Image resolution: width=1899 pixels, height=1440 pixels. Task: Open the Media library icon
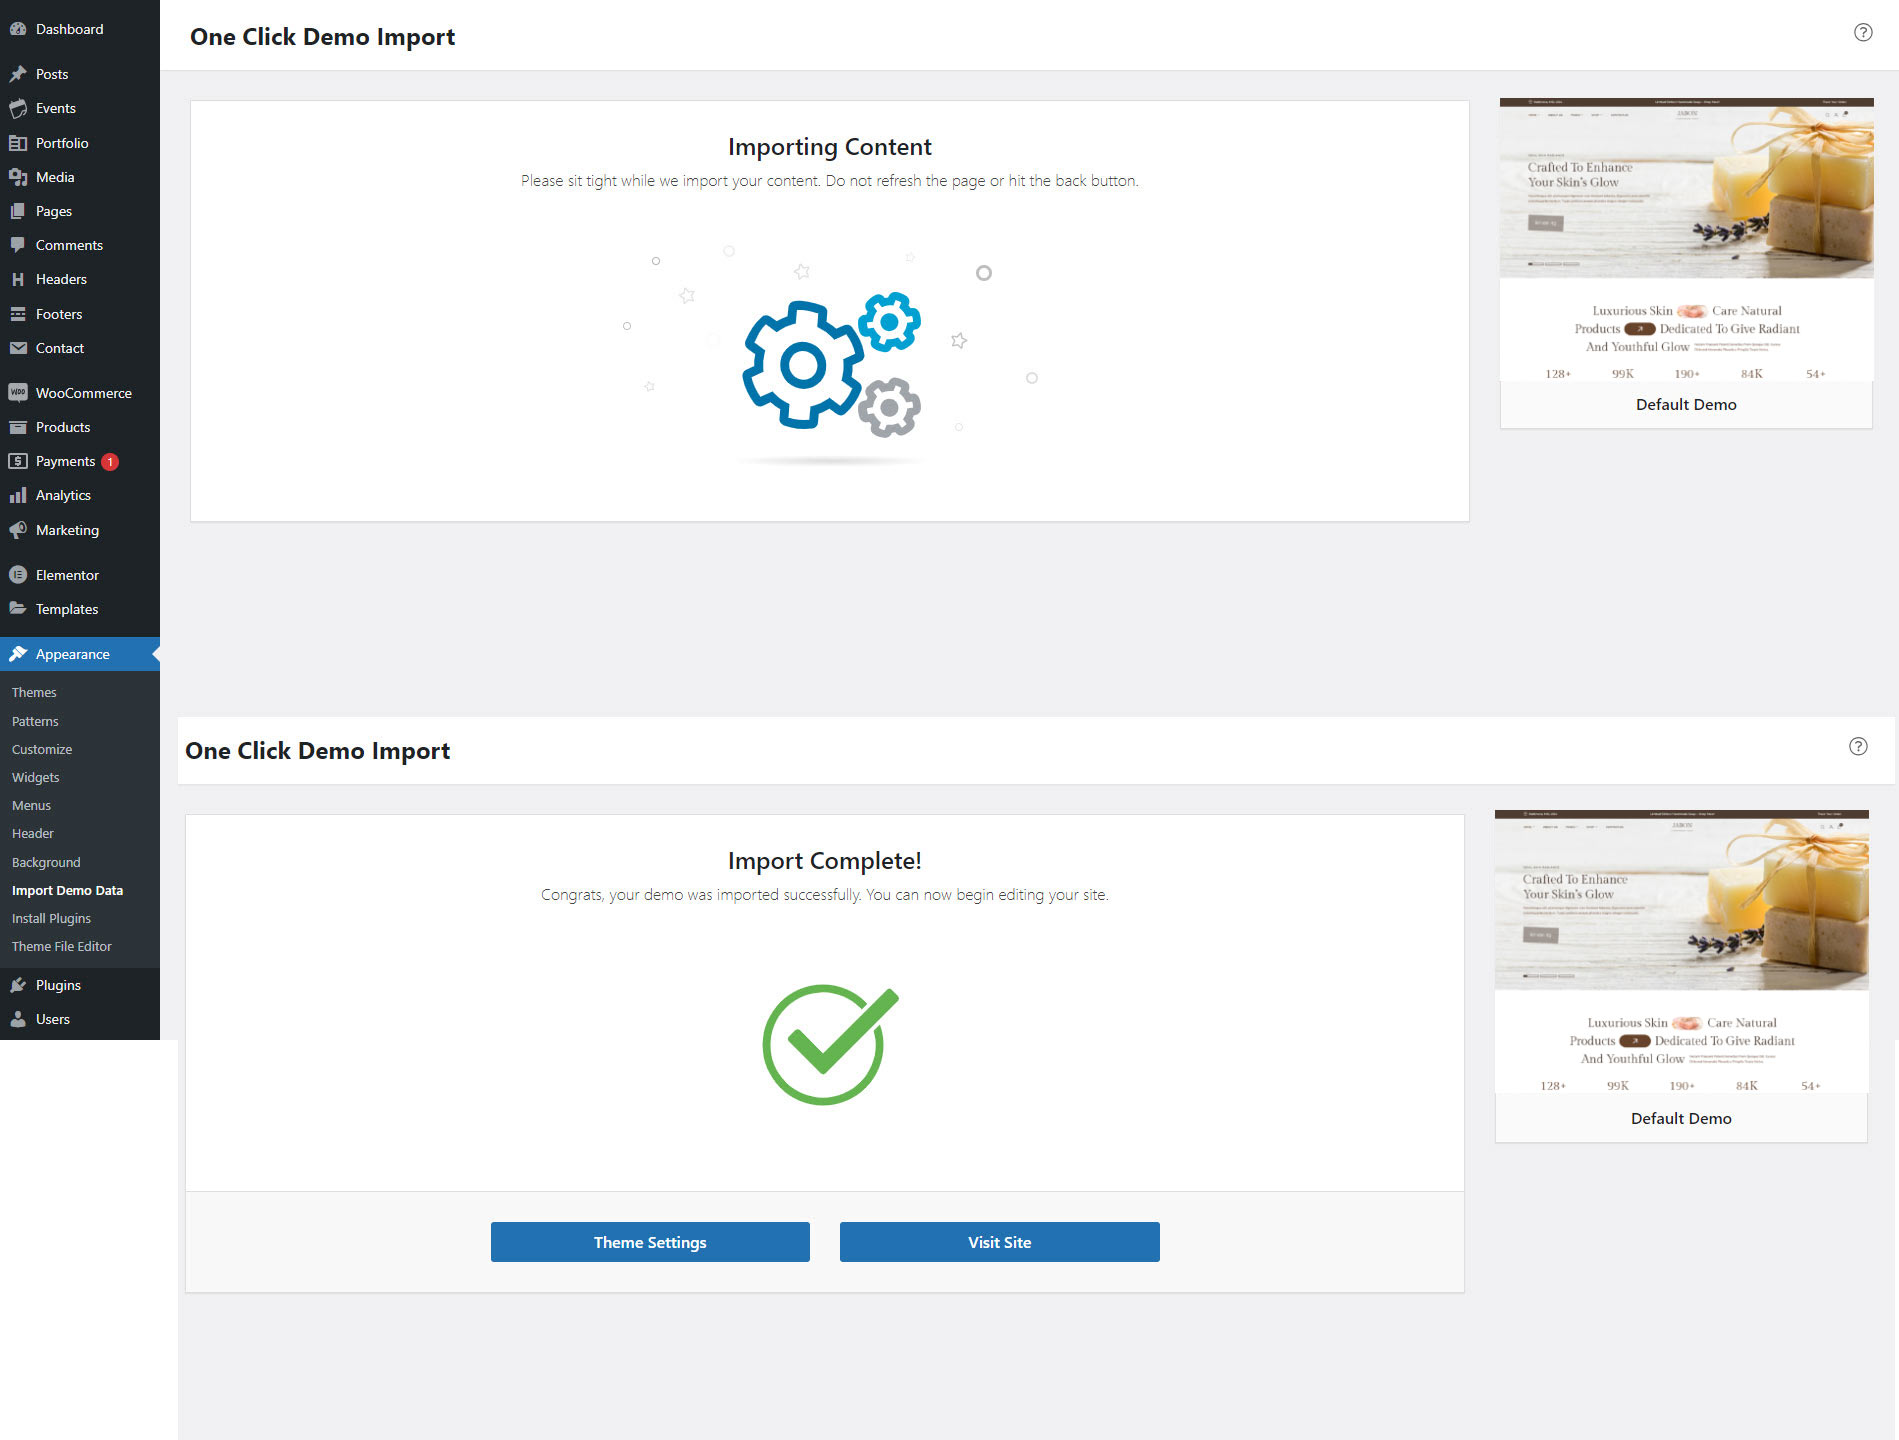coord(18,177)
